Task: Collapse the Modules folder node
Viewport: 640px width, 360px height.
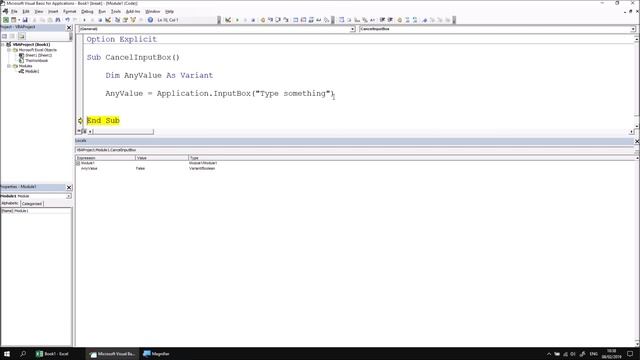Action: coord(9,66)
